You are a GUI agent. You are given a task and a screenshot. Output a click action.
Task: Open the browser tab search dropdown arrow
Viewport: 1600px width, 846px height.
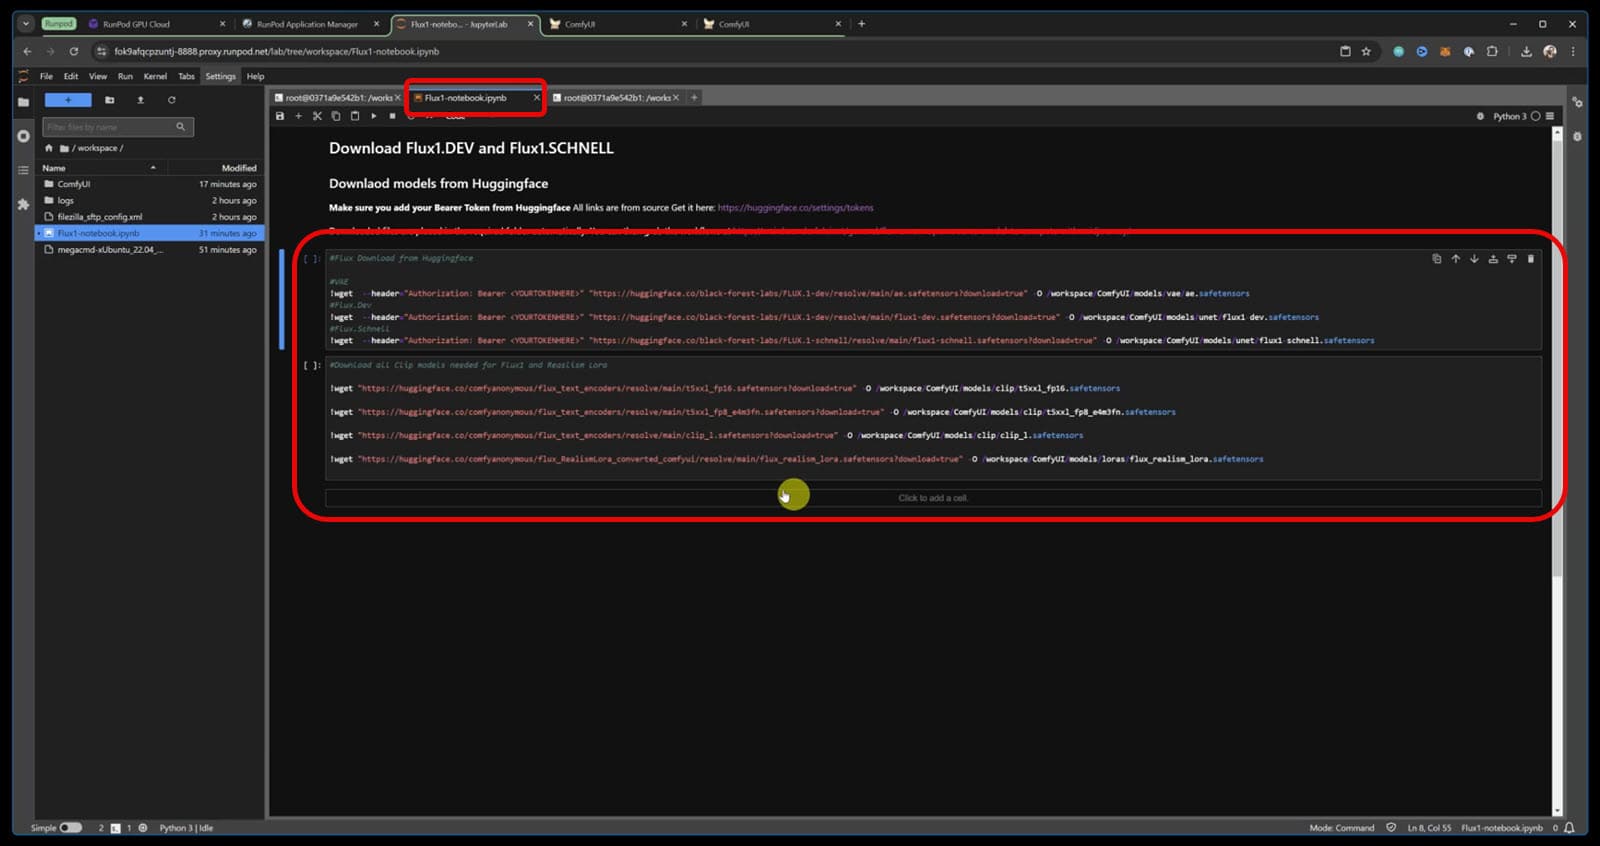coord(26,24)
